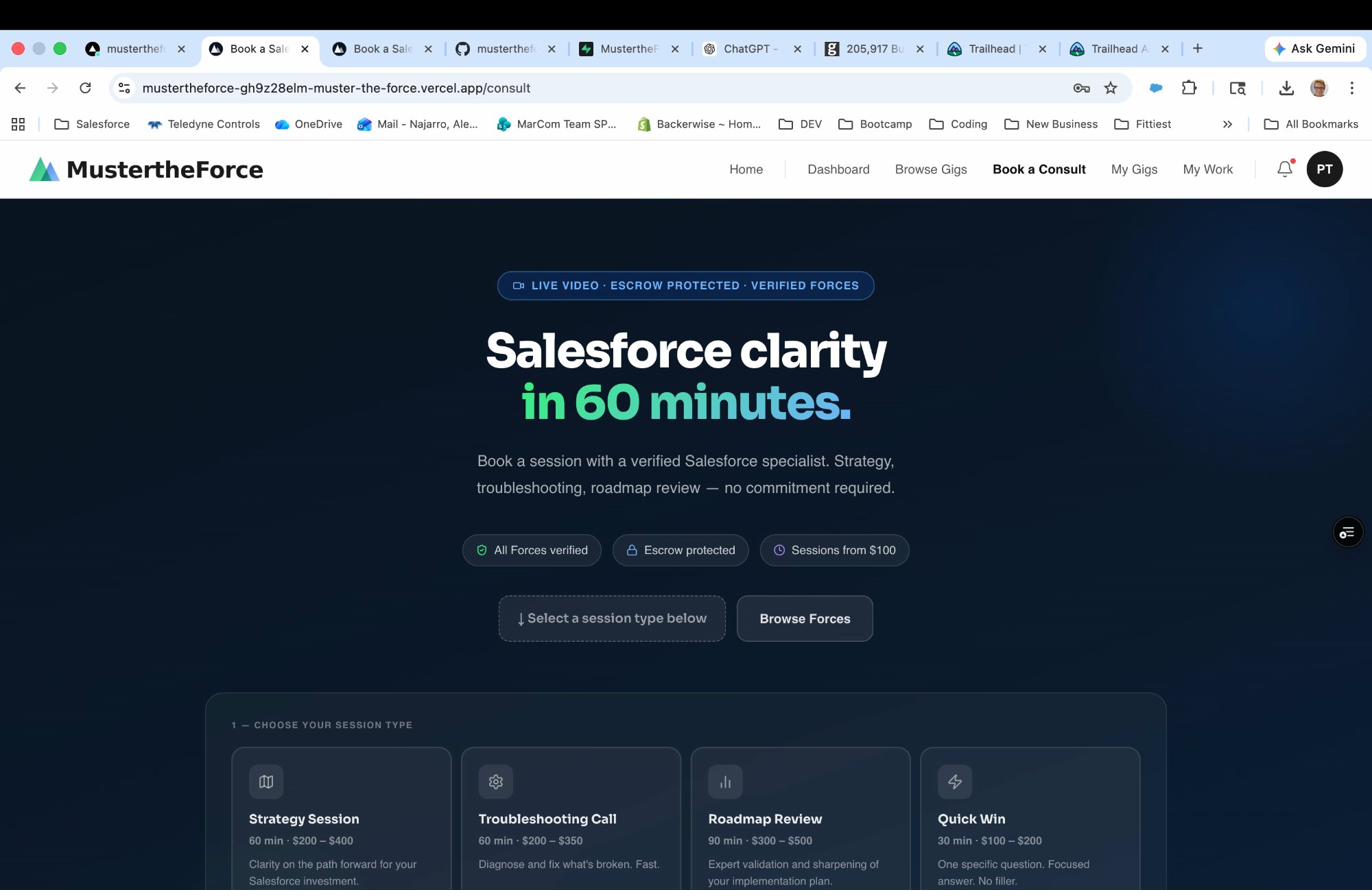Open the DEV bookmarks folder
This screenshot has width=1372, height=896.
[799, 124]
